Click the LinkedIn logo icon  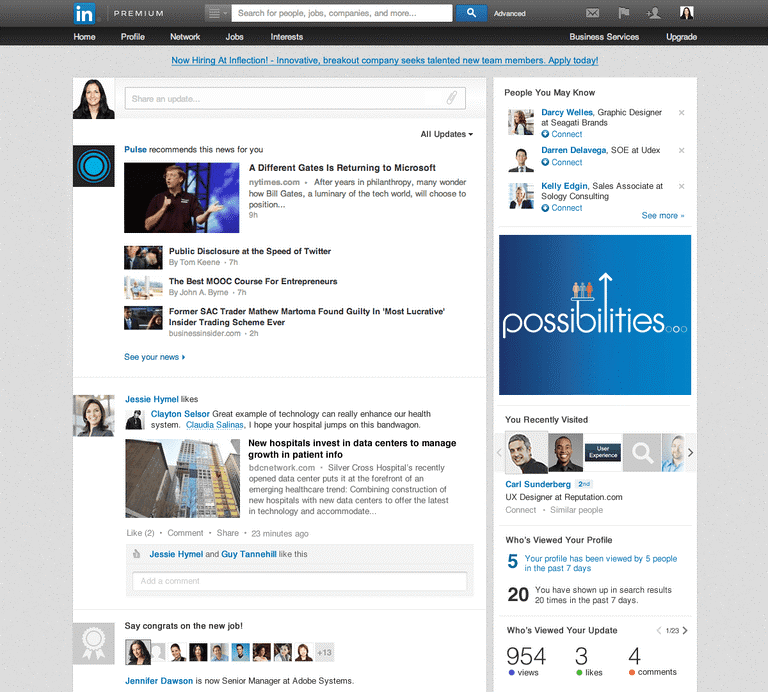86,13
